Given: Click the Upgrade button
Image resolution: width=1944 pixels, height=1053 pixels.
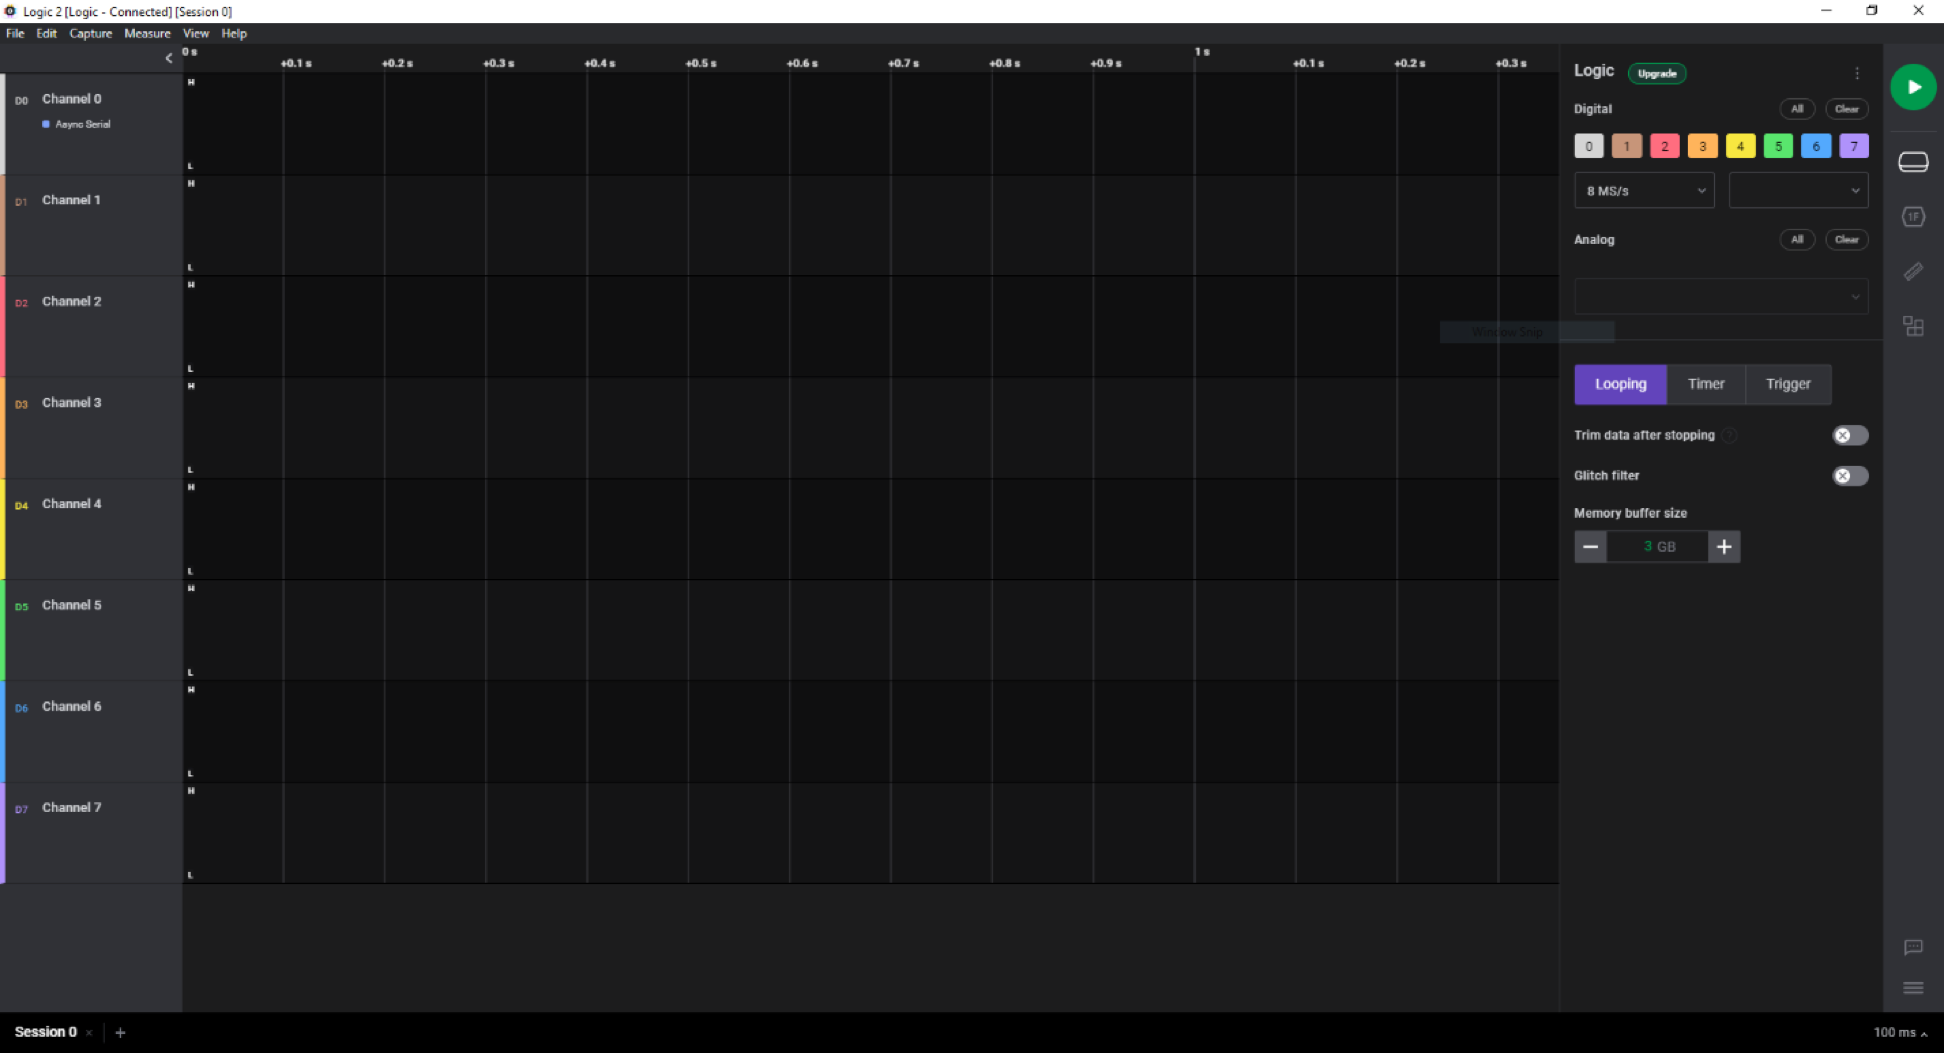Looking at the screenshot, I should (x=1657, y=73).
